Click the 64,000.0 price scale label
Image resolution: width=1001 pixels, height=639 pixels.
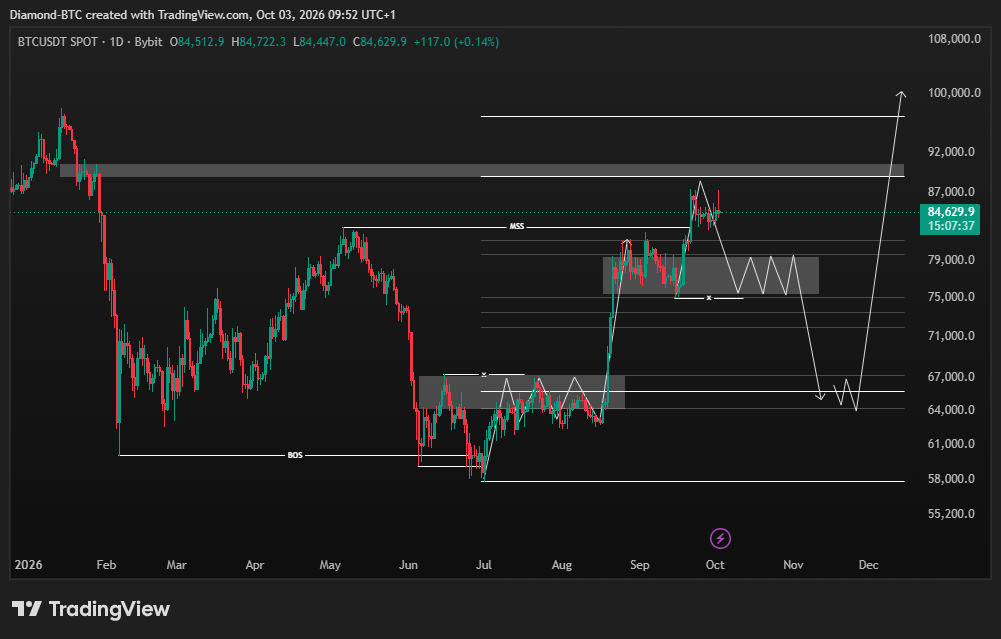tap(951, 410)
